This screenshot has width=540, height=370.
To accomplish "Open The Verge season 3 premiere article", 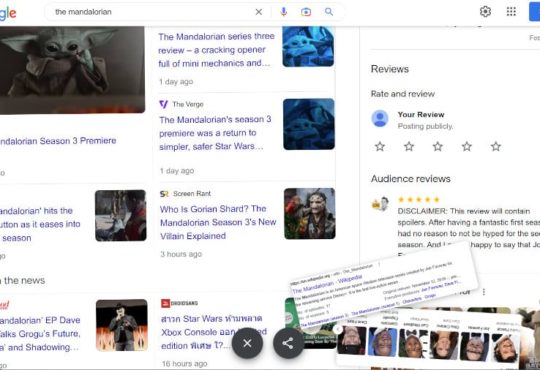I will pyautogui.click(x=215, y=133).
